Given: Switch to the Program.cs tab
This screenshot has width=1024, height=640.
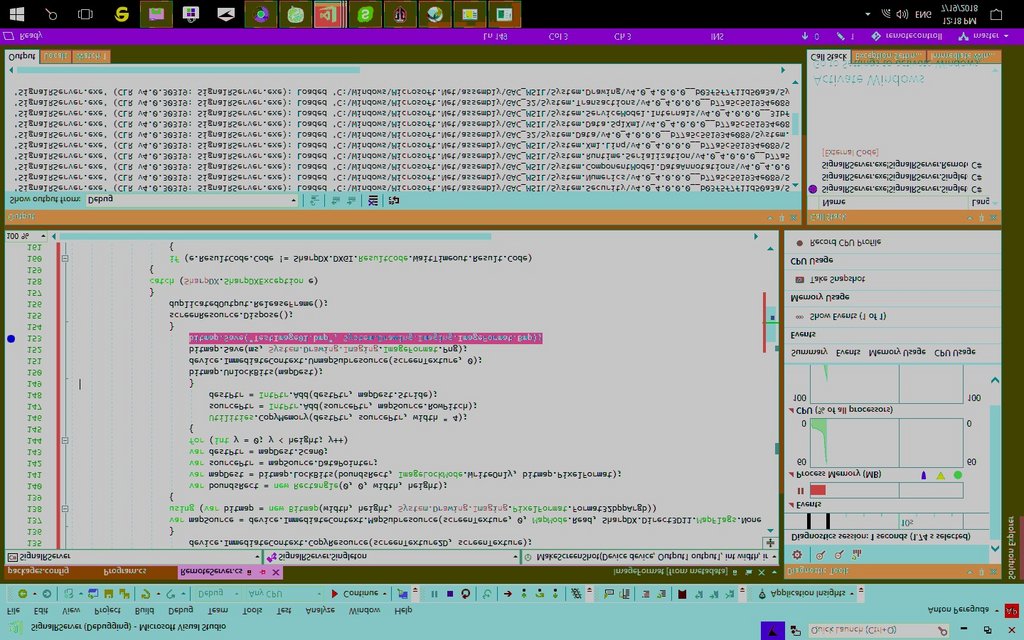Looking at the screenshot, I should click(x=125, y=571).
